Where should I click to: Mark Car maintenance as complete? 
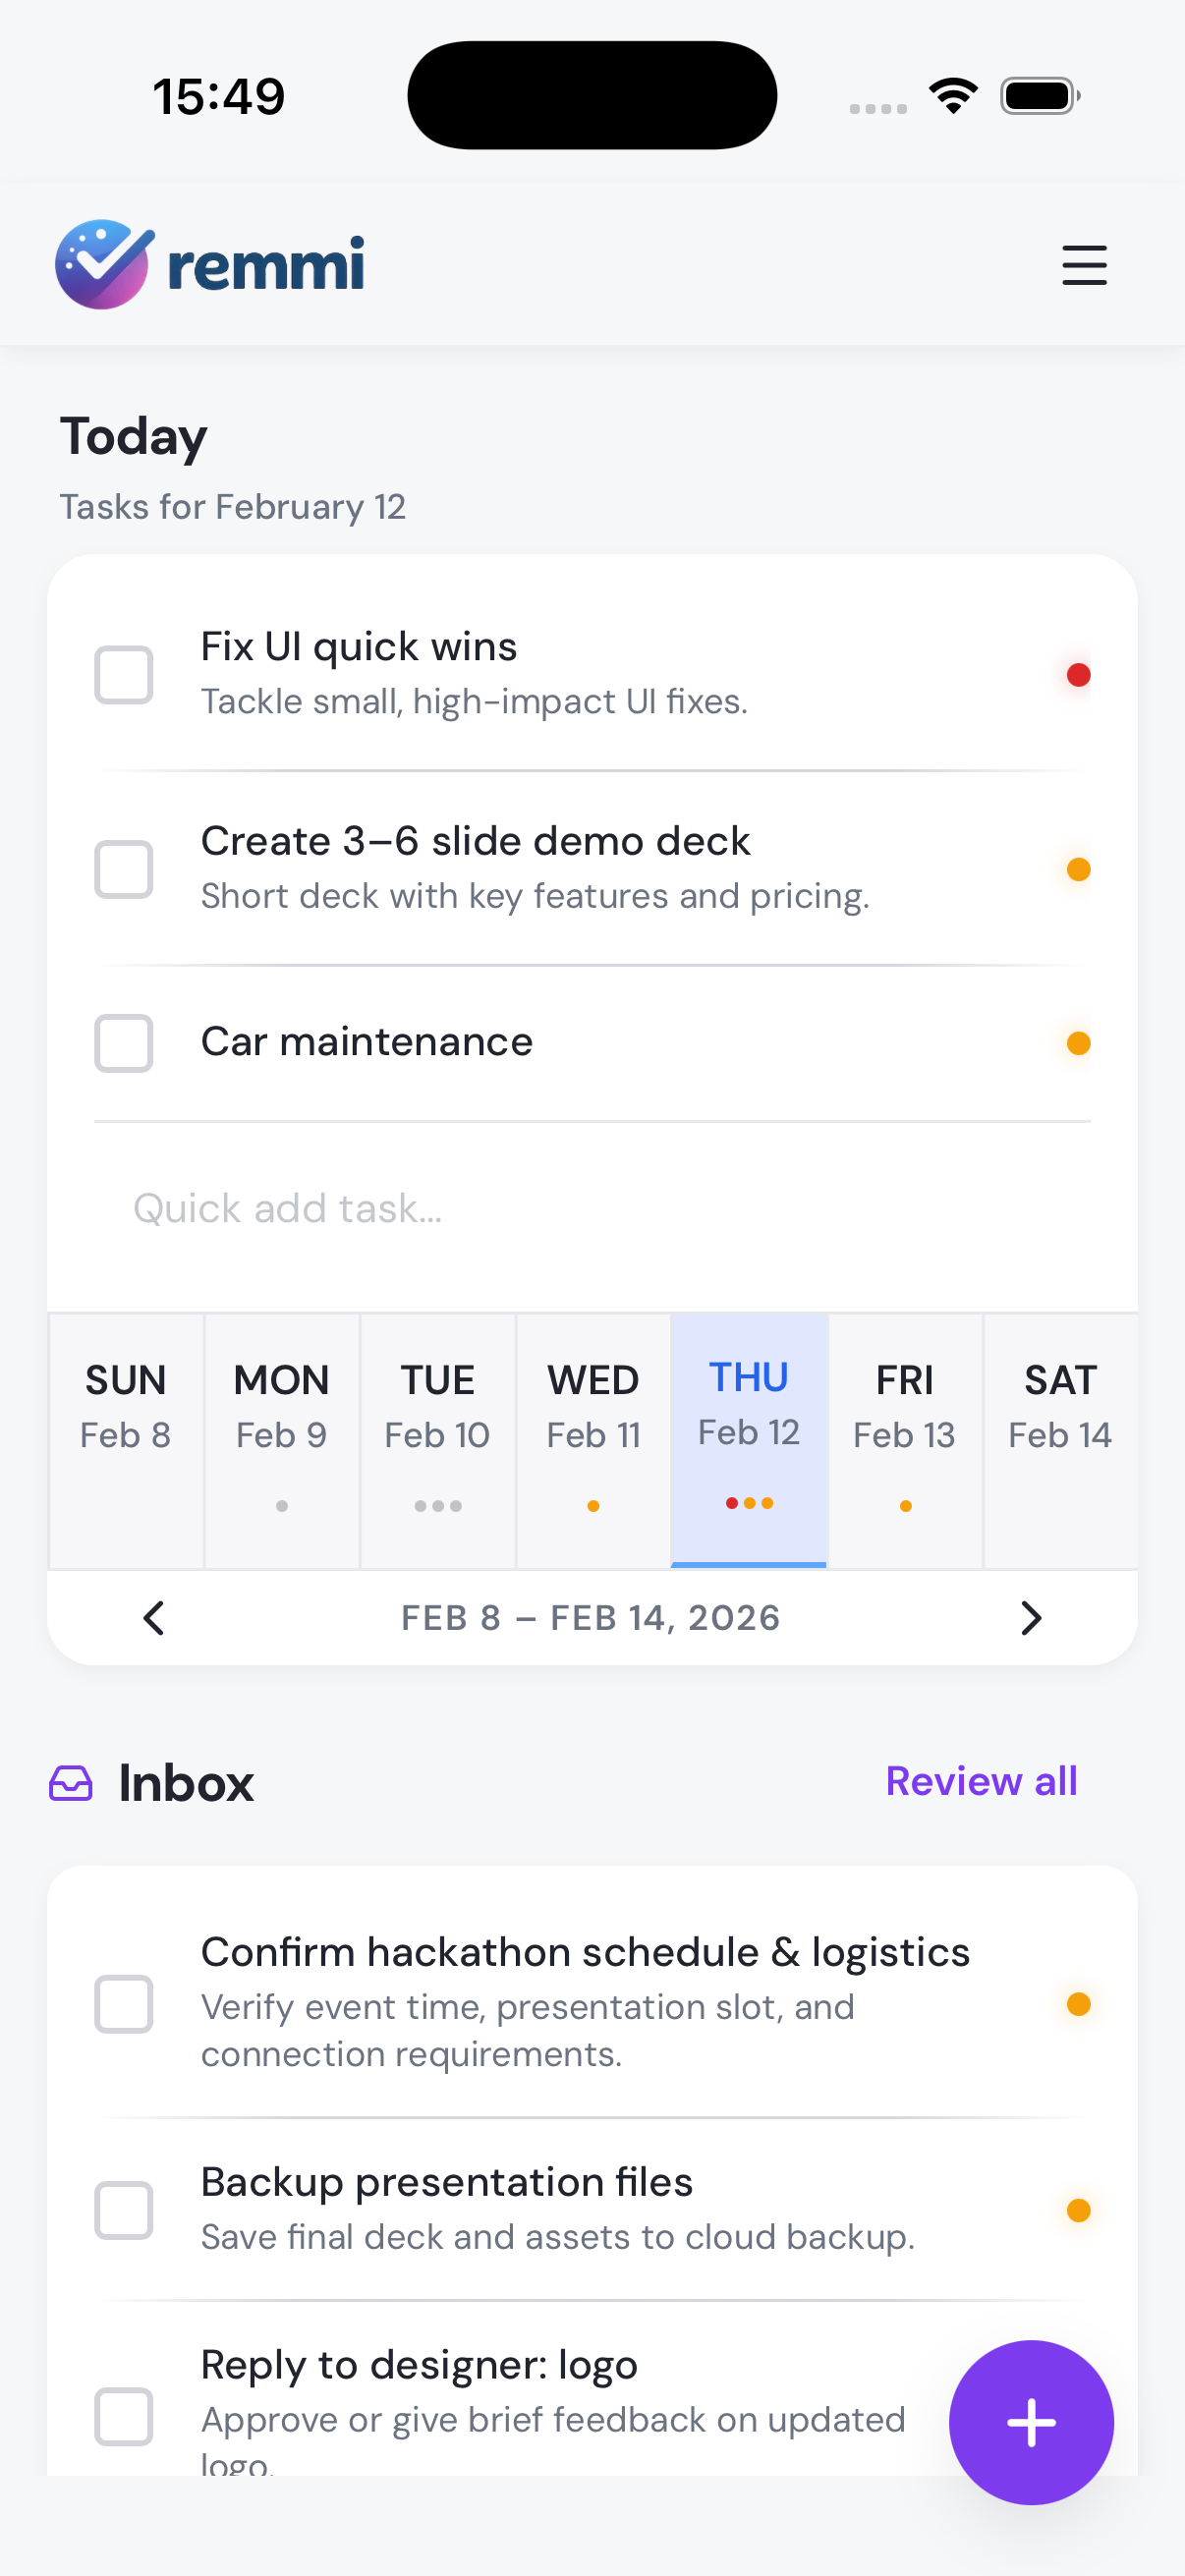click(x=124, y=1043)
